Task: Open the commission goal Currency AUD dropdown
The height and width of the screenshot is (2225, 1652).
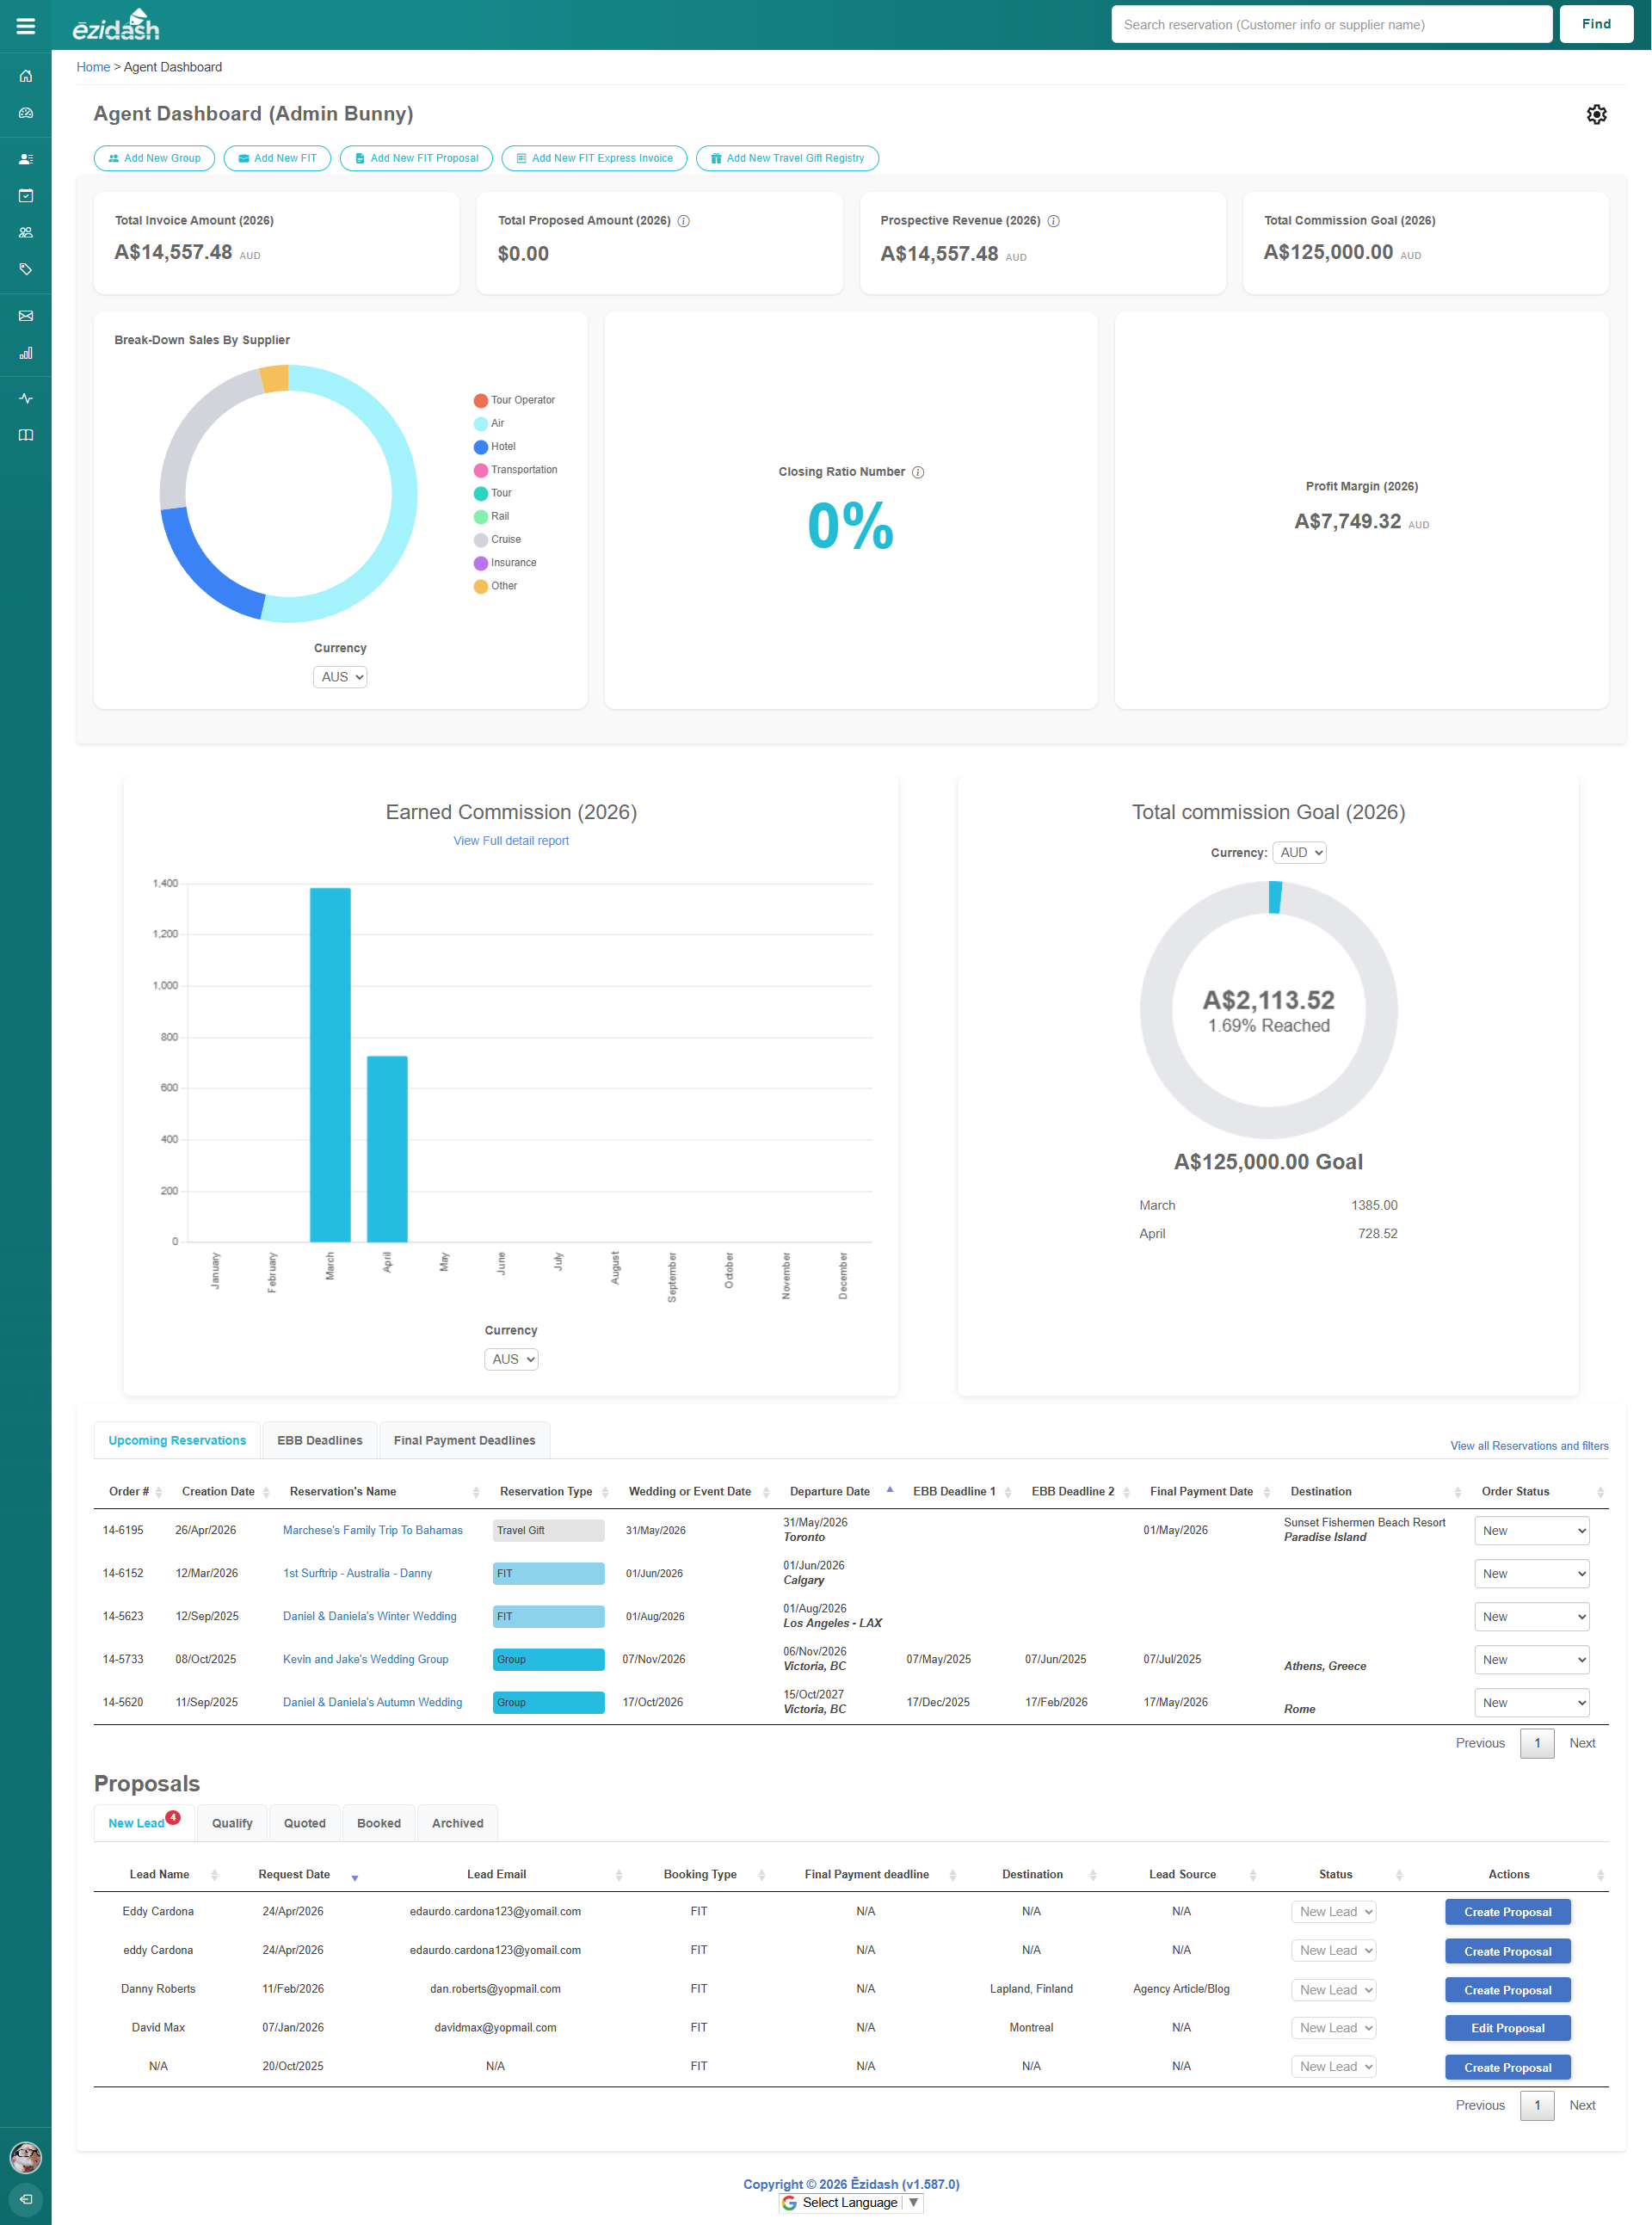Action: click(x=1299, y=853)
